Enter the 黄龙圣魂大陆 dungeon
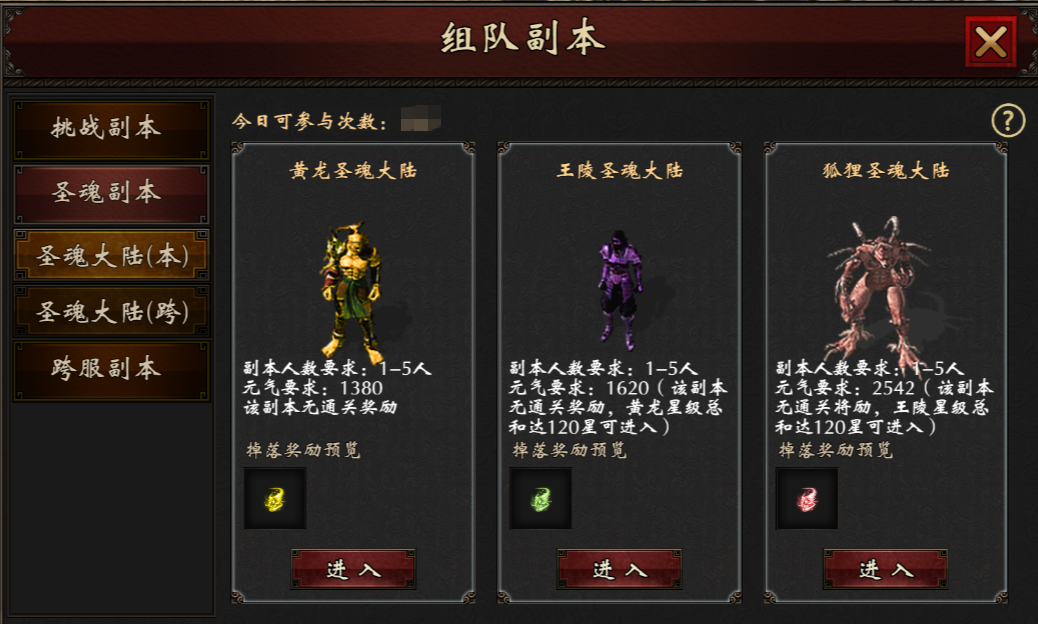Image resolution: width=1038 pixels, height=624 pixels. [x=354, y=569]
